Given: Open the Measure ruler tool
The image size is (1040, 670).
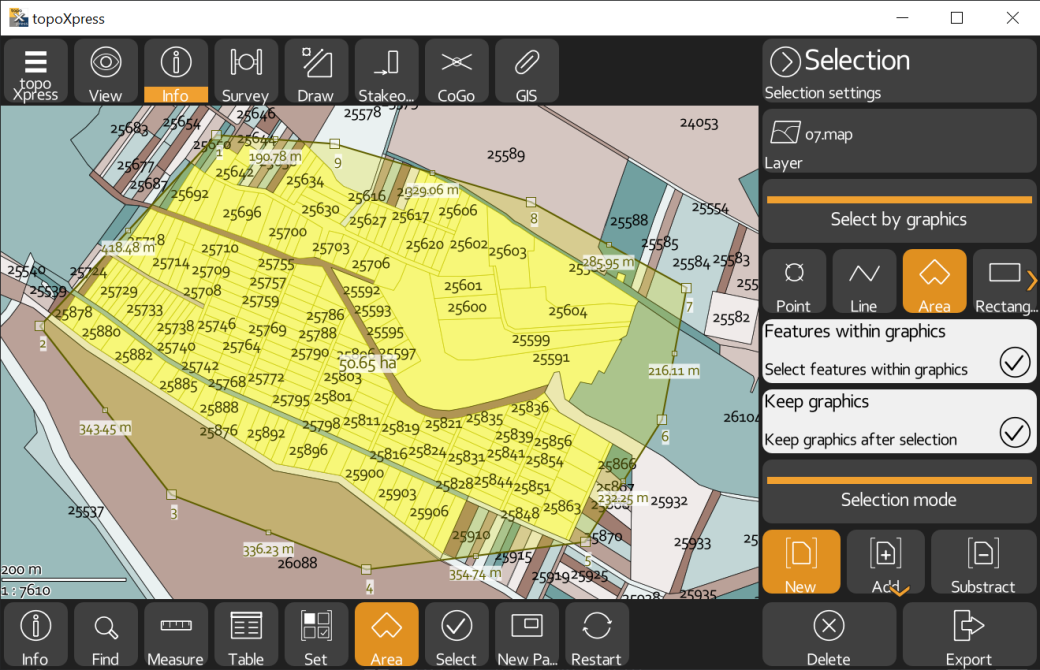Looking at the screenshot, I should pos(175,634).
